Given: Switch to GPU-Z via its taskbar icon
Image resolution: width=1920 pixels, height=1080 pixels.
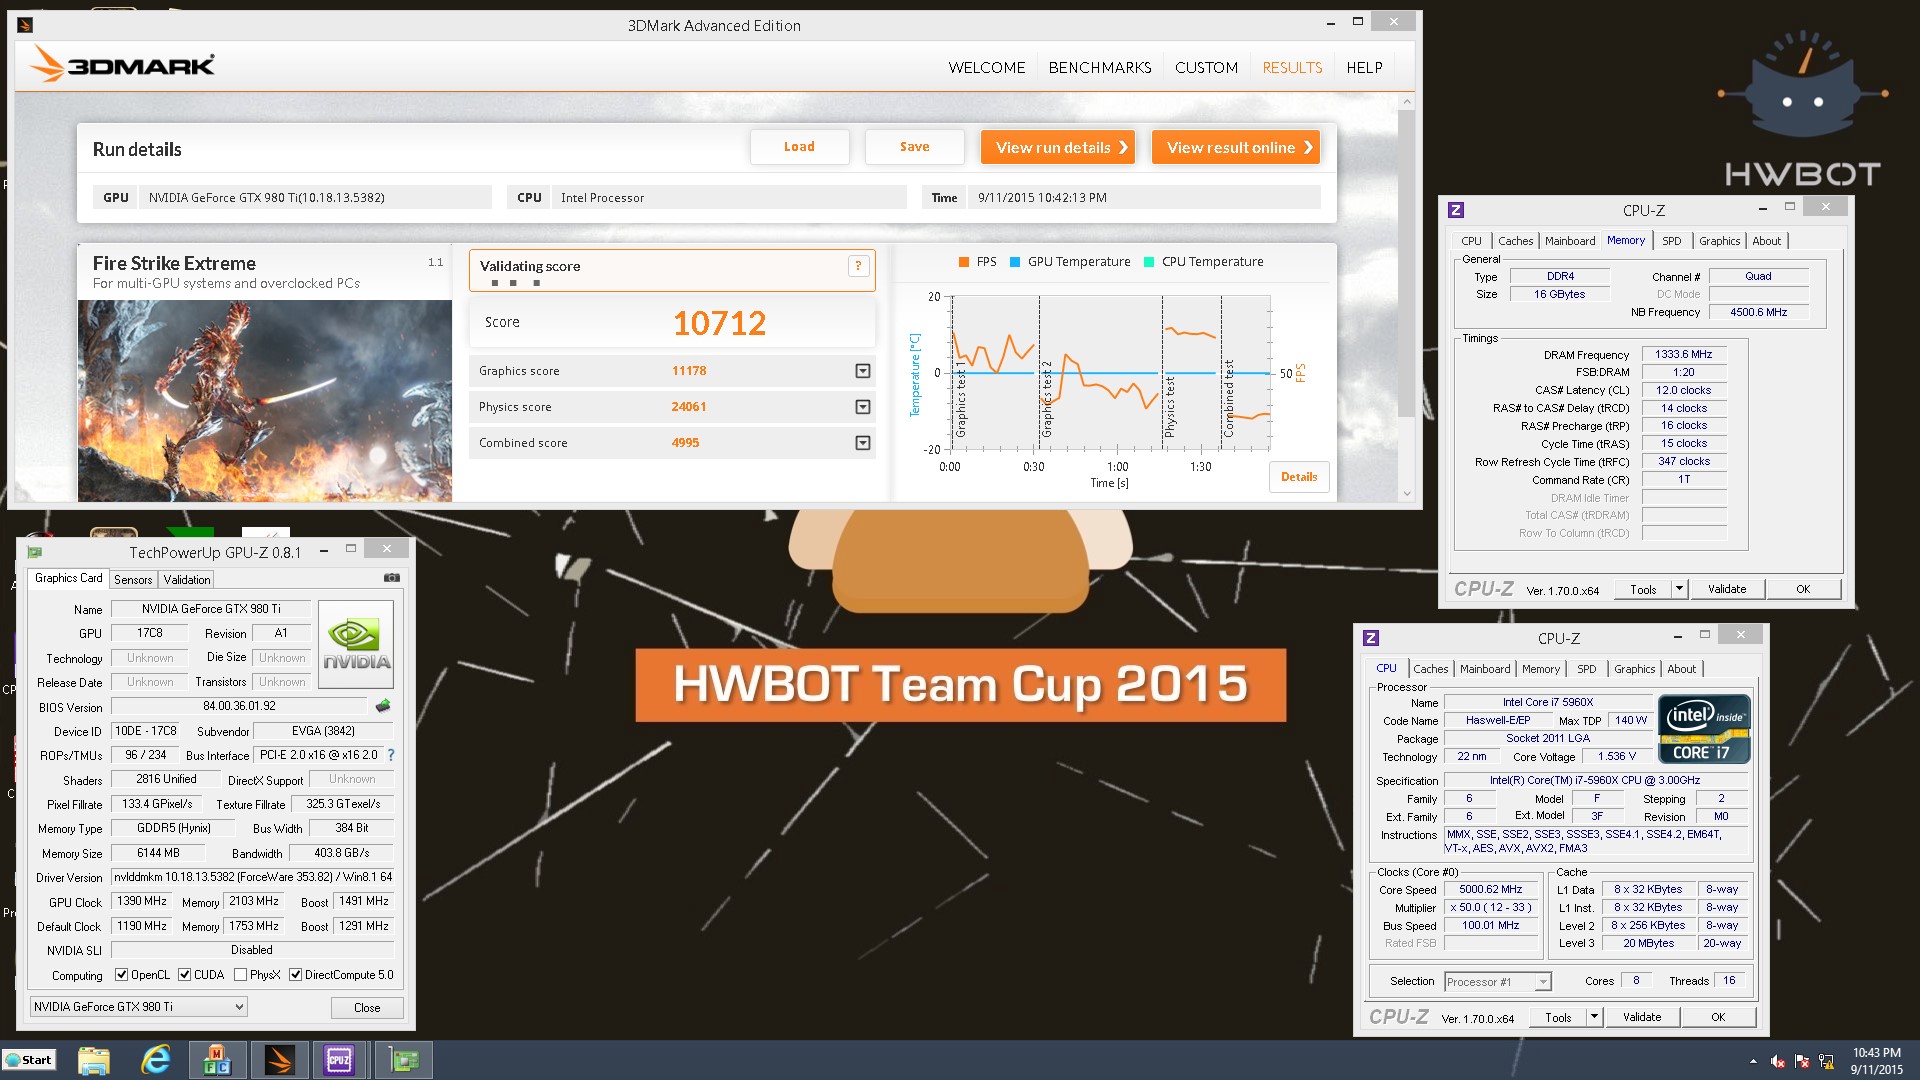Looking at the screenshot, I should pyautogui.click(x=404, y=1060).
